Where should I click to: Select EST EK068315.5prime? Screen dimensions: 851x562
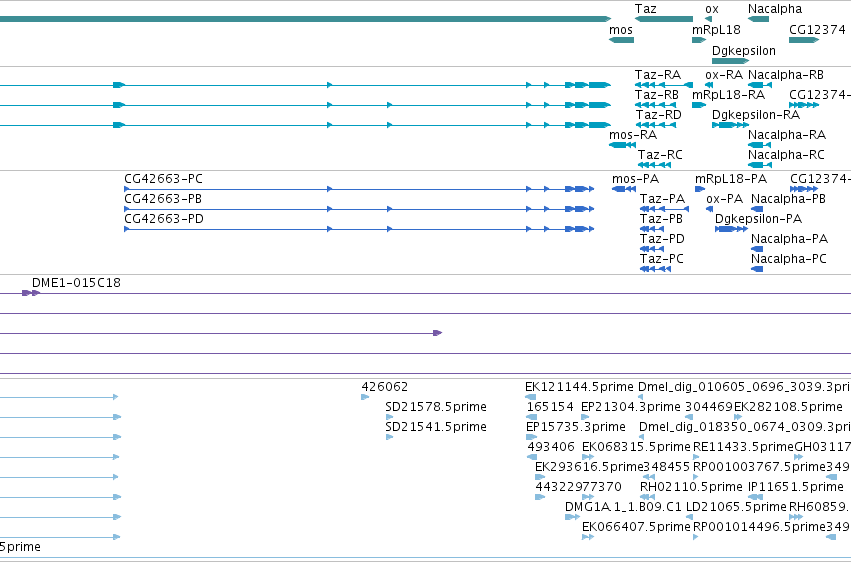tap(636, 448)
